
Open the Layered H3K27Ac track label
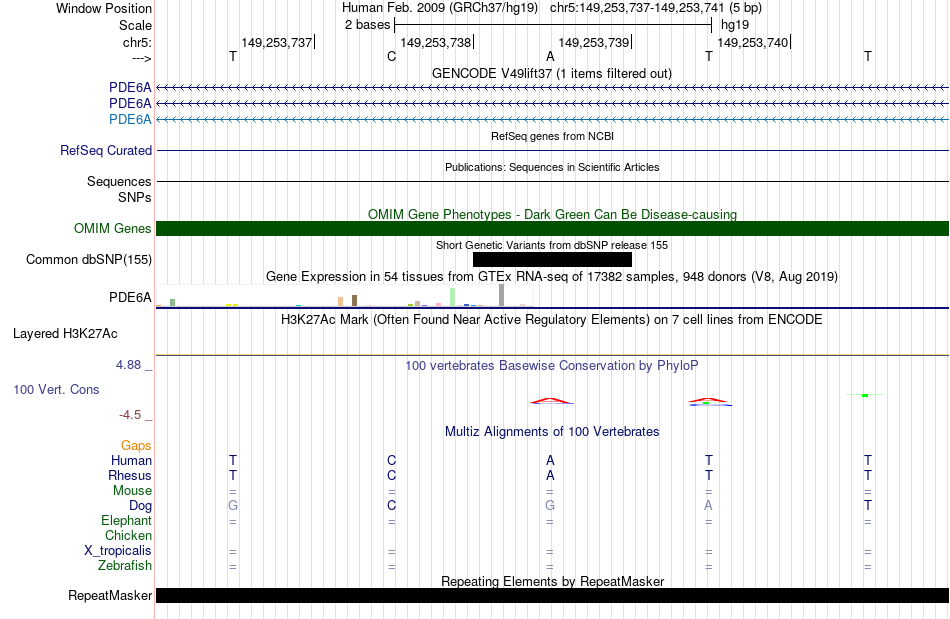[x=65, y=334]
